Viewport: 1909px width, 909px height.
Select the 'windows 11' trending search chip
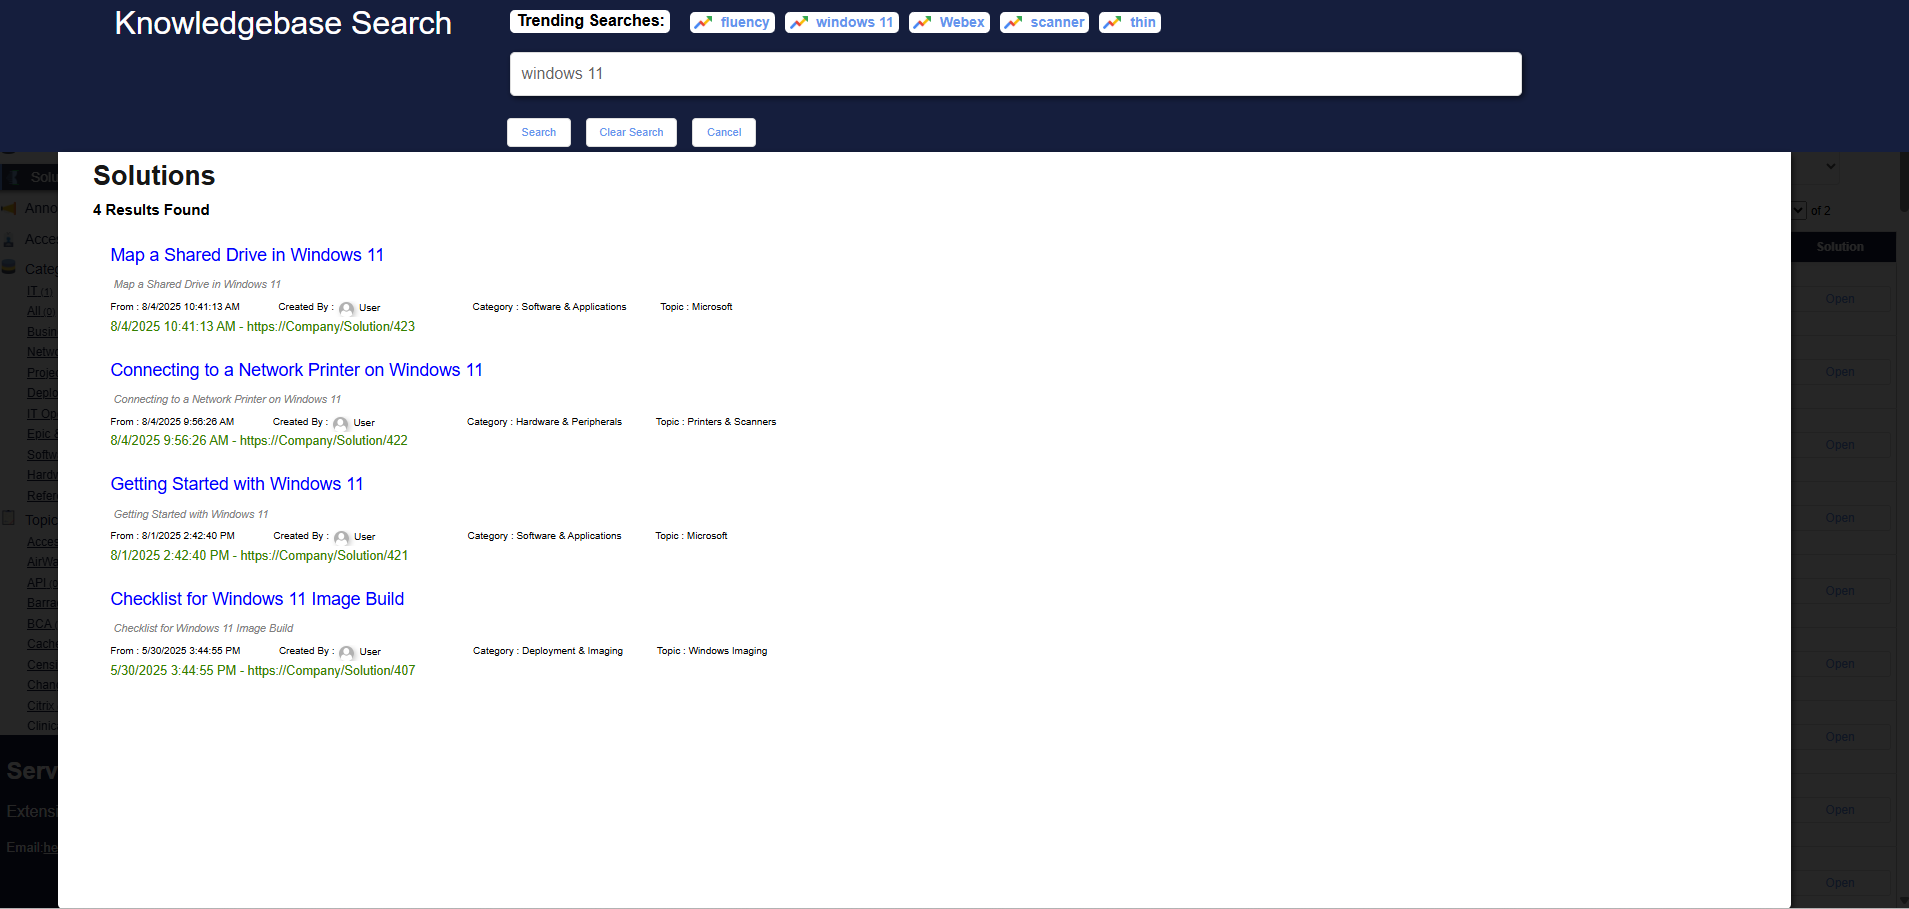tap(842, 22)
